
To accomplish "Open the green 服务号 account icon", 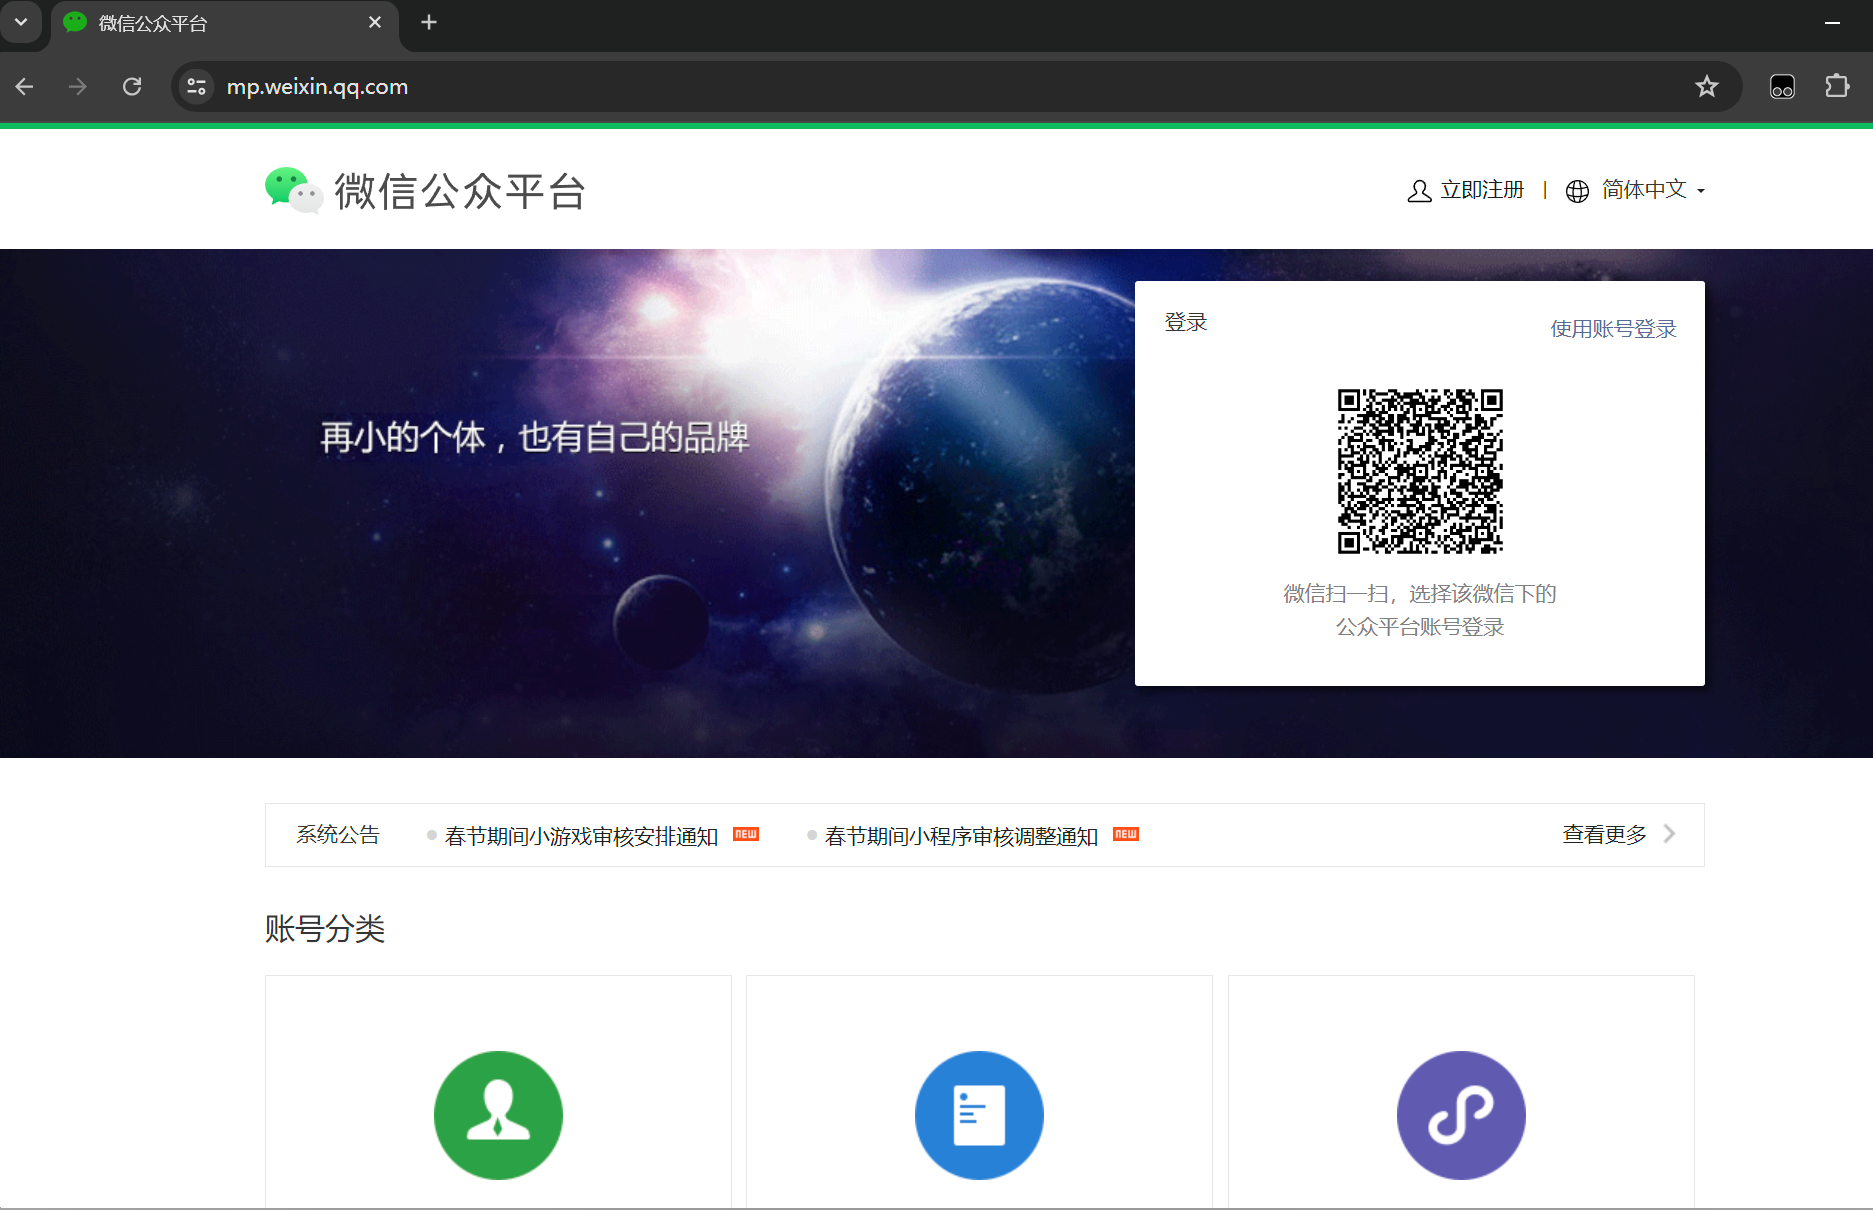I will 498,1115.
